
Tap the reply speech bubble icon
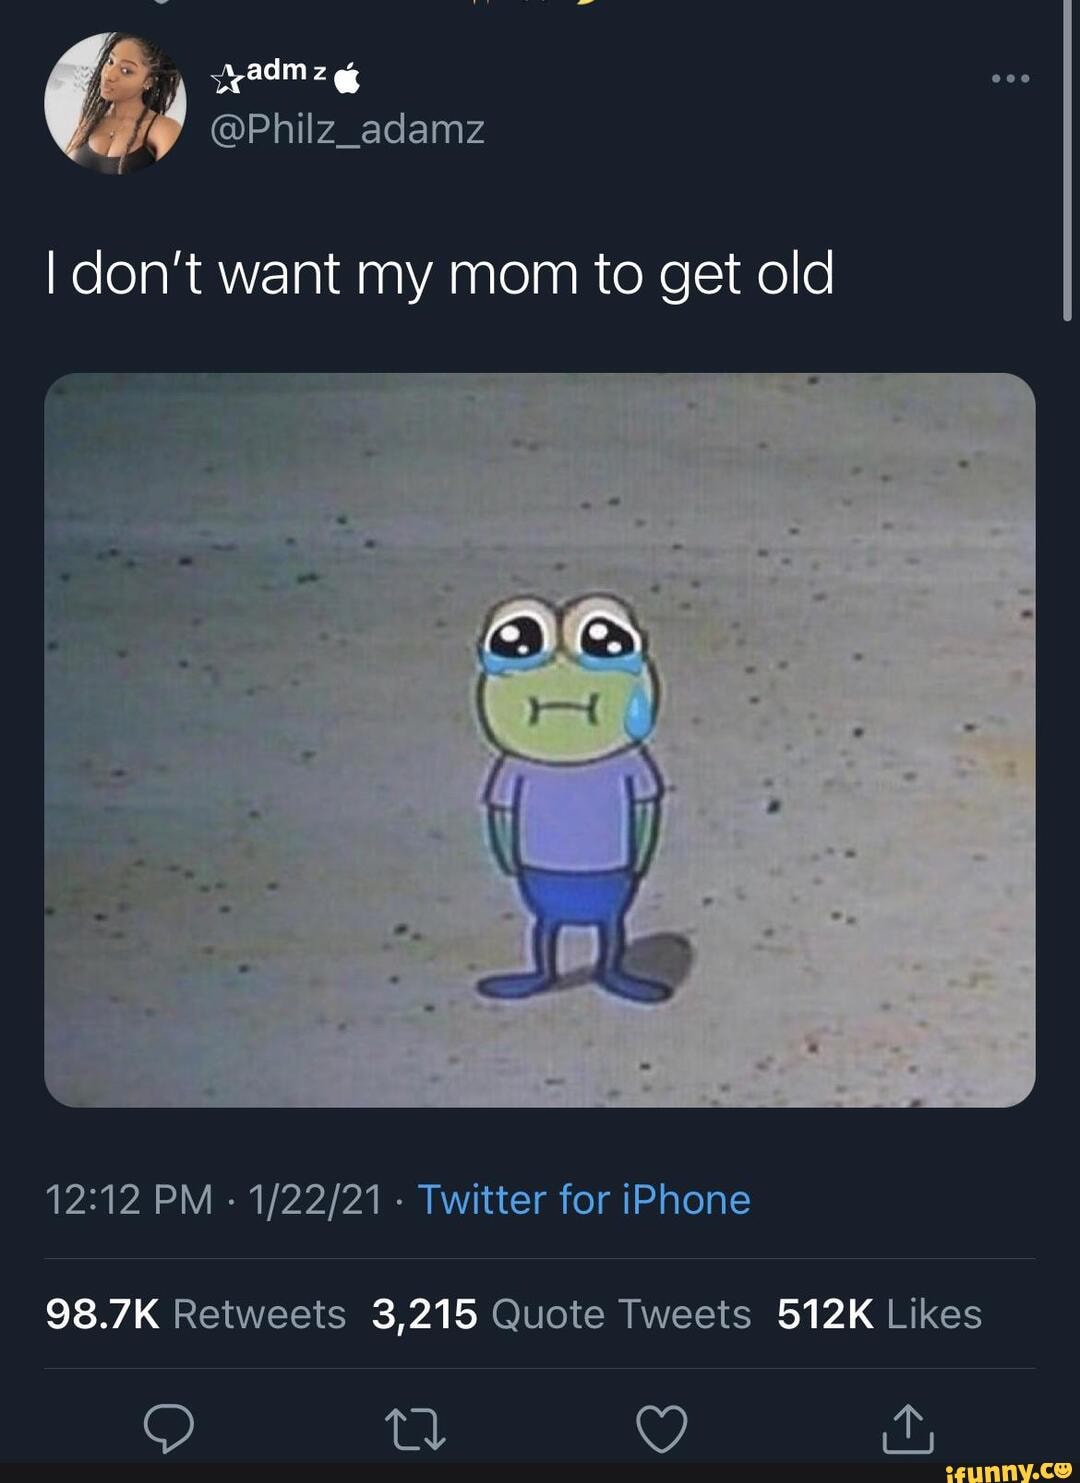(x=169, y=1428)
